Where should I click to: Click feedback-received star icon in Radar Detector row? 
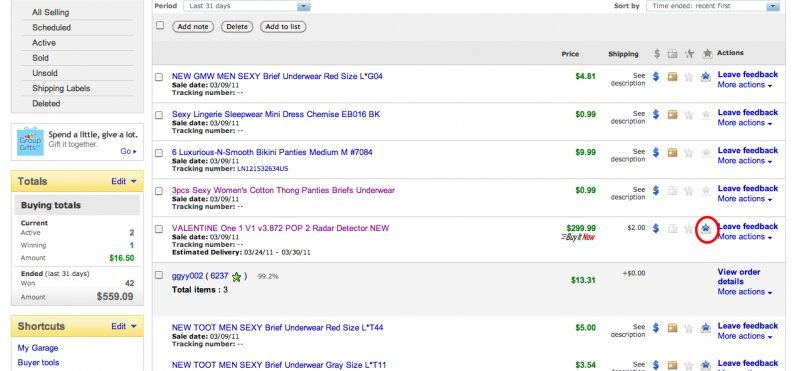706,229
